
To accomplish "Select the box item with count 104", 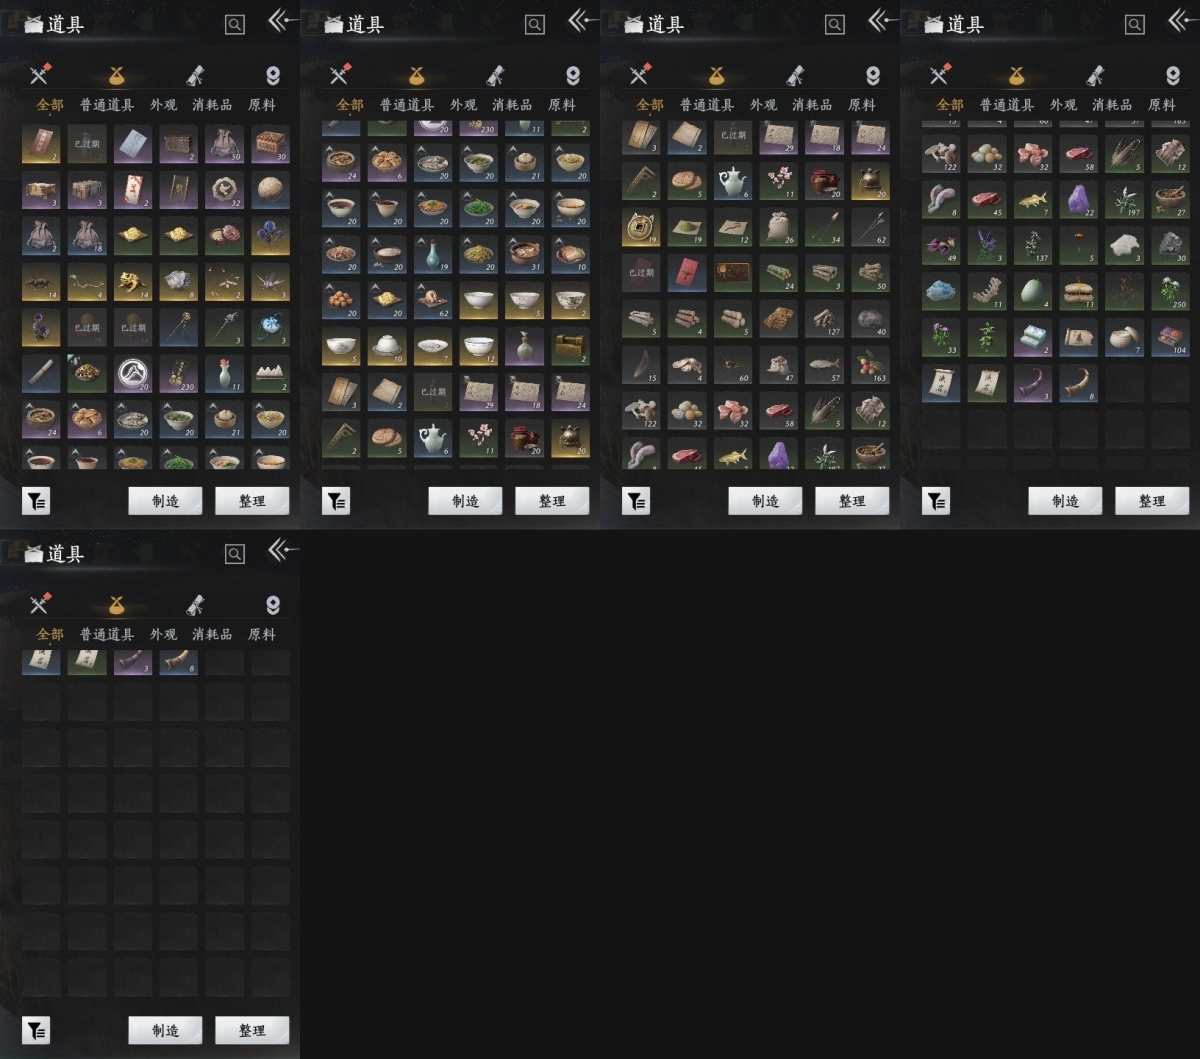I will click(1171, 337).
